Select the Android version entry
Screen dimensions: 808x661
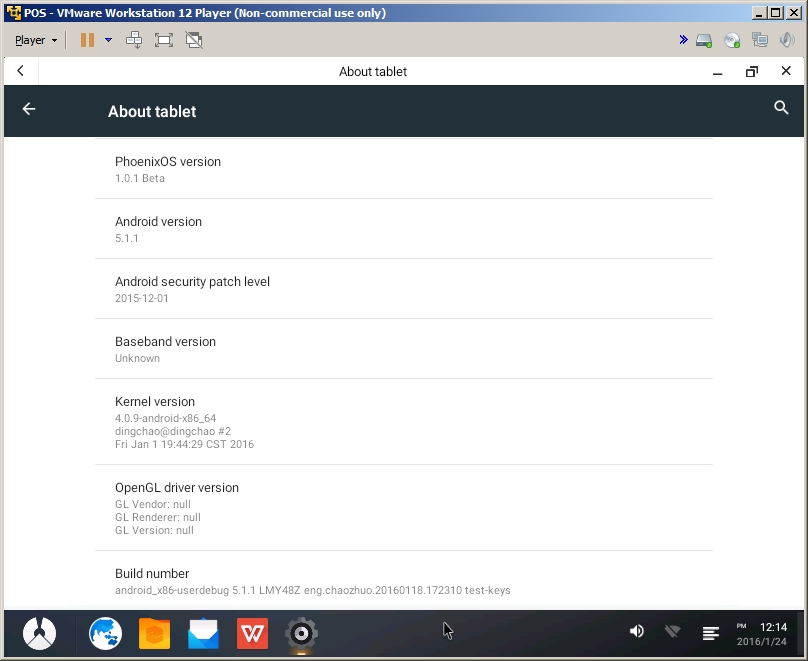point(404,229)
